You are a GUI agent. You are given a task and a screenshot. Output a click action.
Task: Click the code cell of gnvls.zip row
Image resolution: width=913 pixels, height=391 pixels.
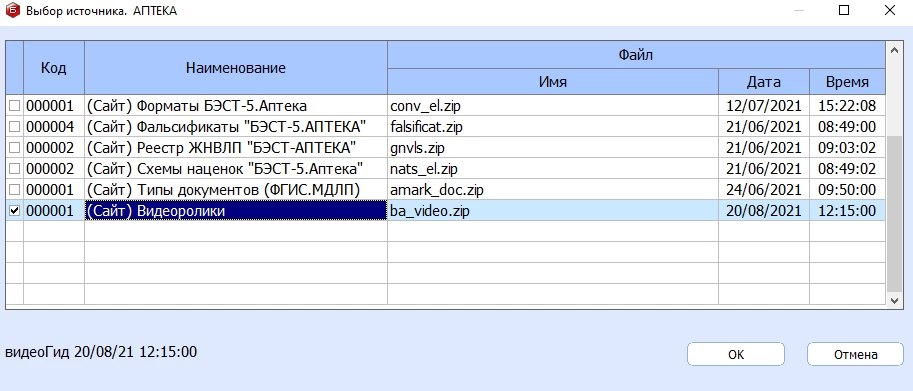point(54,148)
